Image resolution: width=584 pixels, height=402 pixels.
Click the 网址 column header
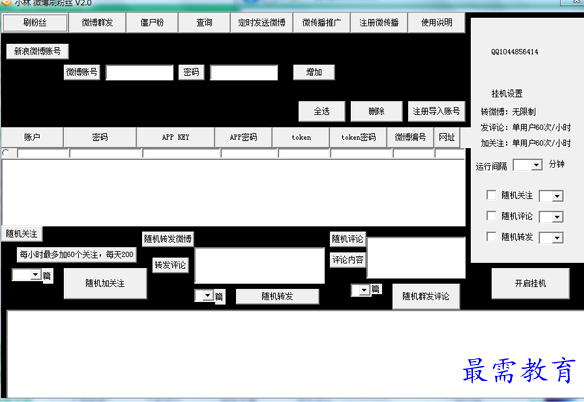coord(447,137)
